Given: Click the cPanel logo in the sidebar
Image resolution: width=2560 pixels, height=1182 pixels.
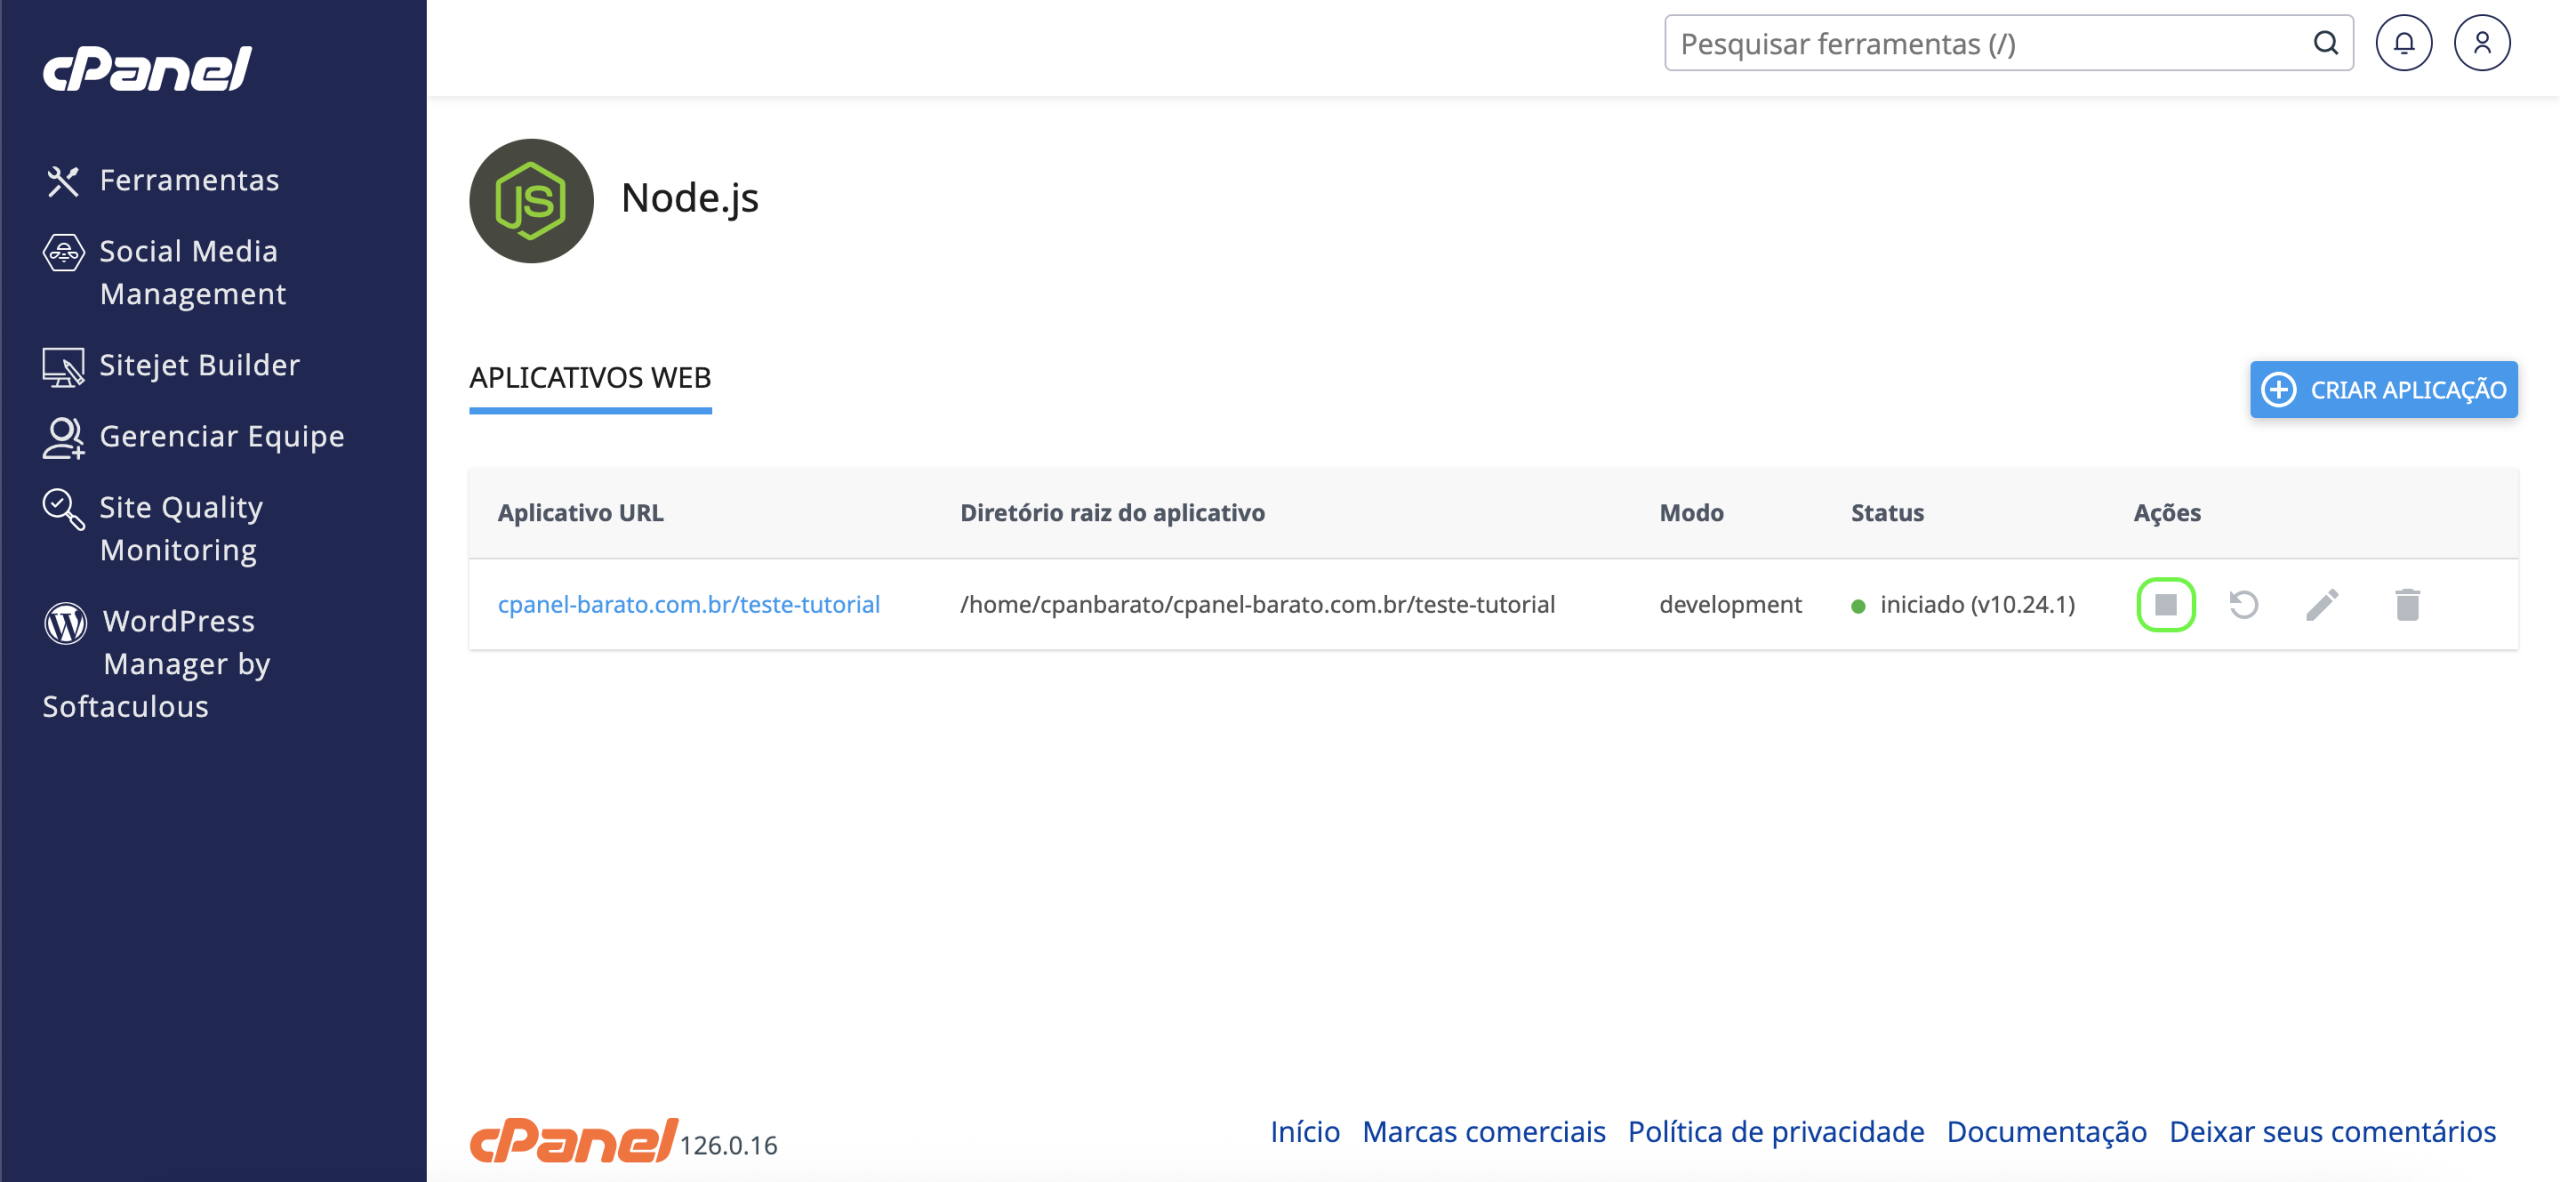Looking at the screenshot, I should coord(147,69).
